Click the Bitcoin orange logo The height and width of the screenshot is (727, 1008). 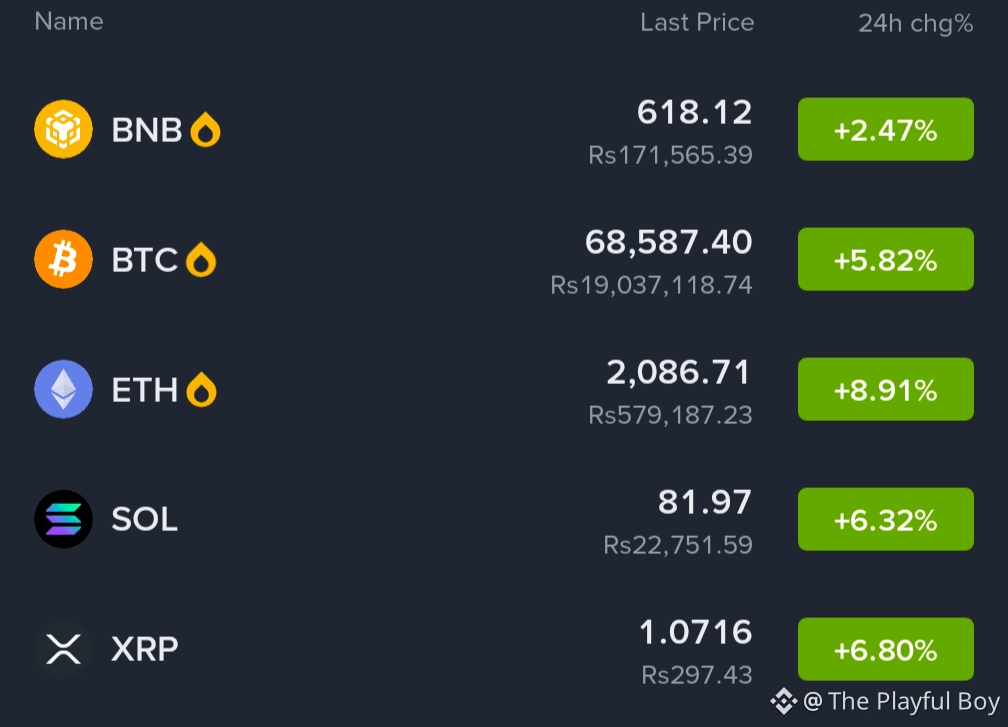coord(63,259)
